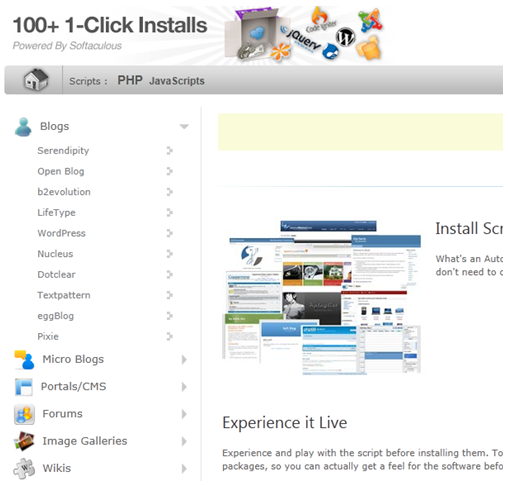
Task: Click the Wikis puzzle piece icon
Action: [x=24, y=468]
